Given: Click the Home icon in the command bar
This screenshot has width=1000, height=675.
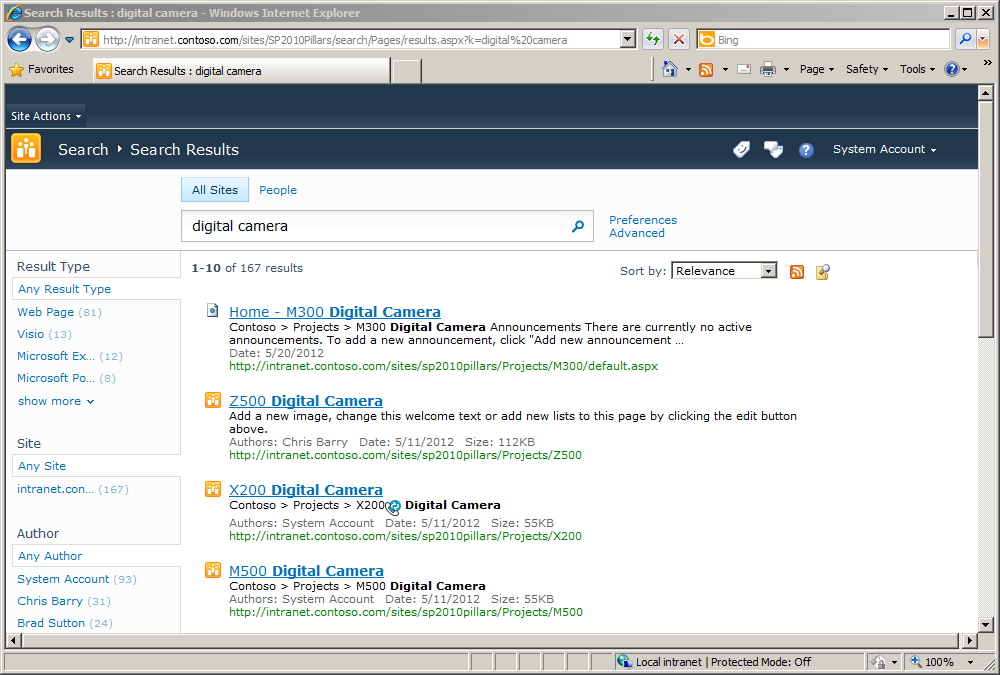Looking at the screenshot, I should pyautogui.click(x=670, y=69).
